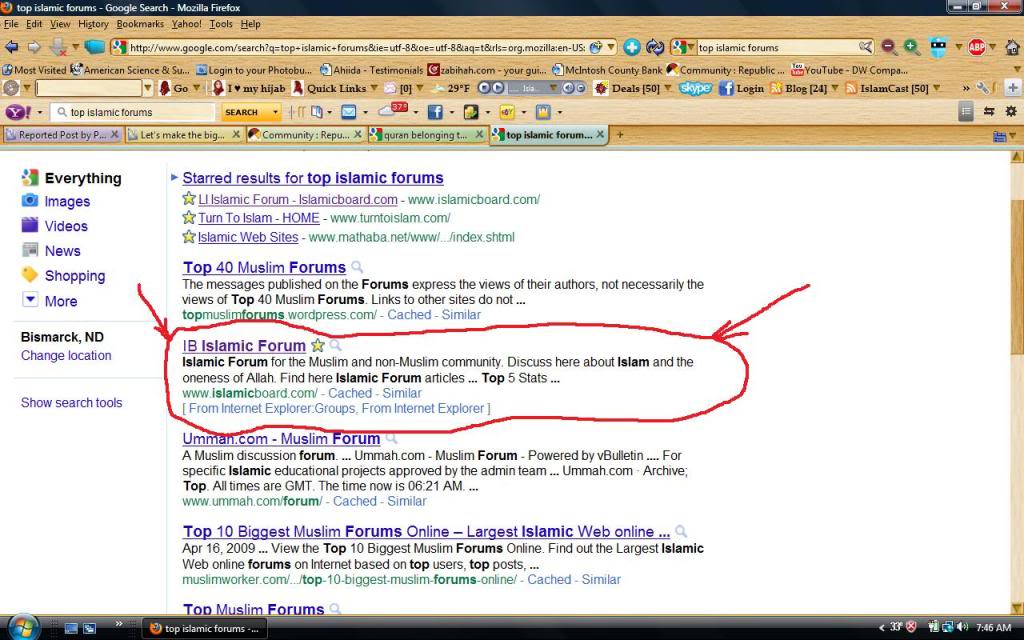The image size is (1024, 640).
Task: Expand the IslamCast [50] dropdown
Action: (x=936, y=88)
